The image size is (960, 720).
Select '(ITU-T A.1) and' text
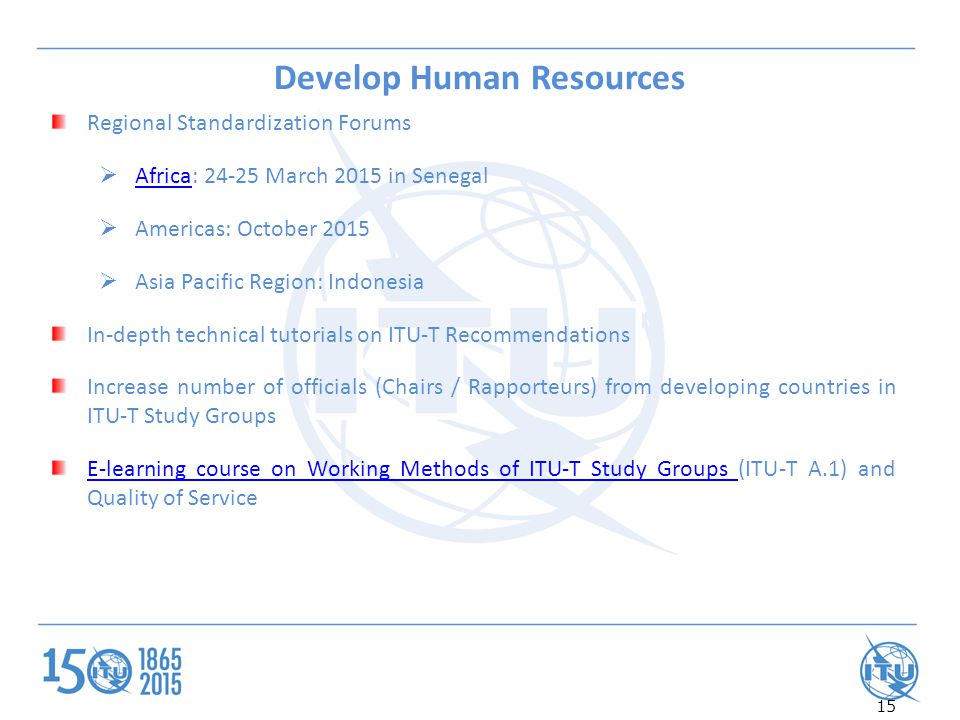817,469
